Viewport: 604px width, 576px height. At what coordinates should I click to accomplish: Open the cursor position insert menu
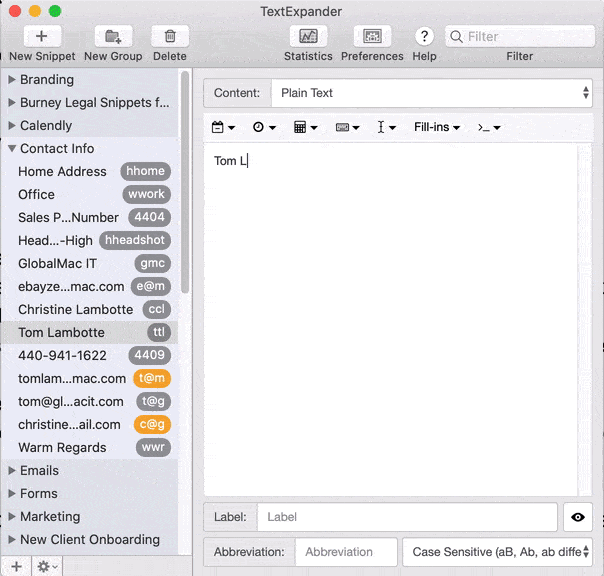[386, 127]
